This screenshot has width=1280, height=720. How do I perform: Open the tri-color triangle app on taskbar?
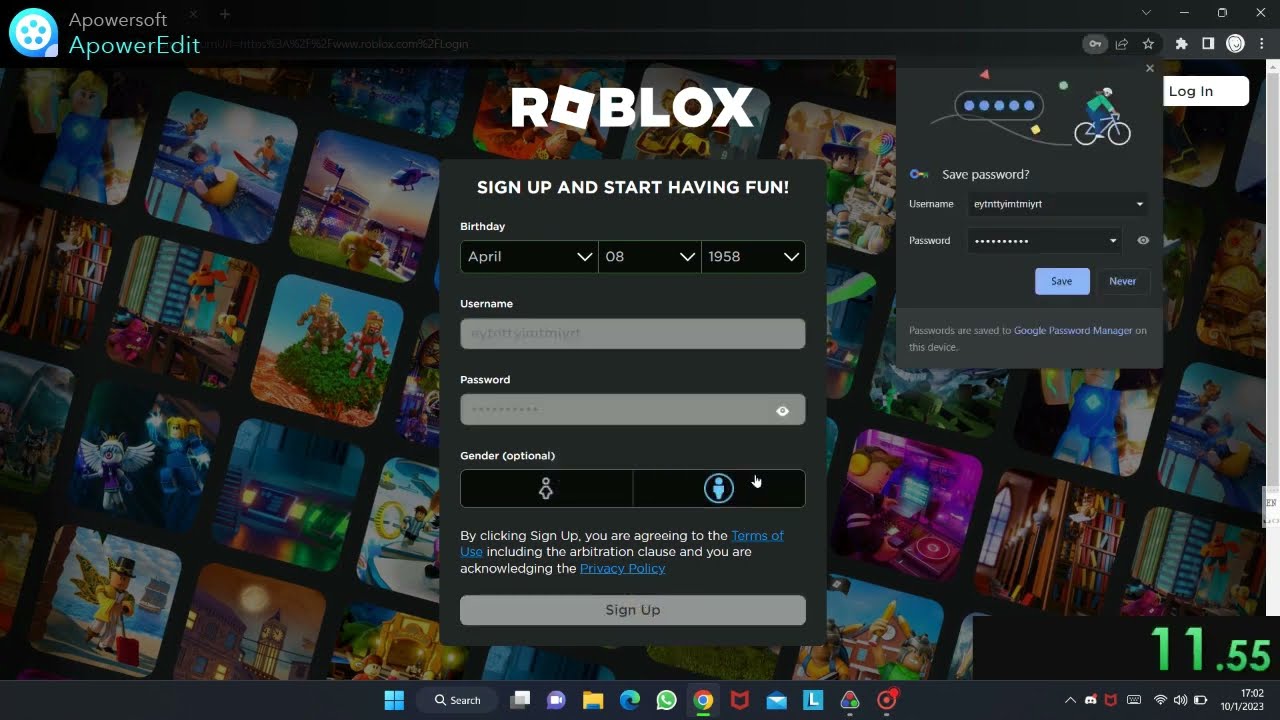pos(850,700)
